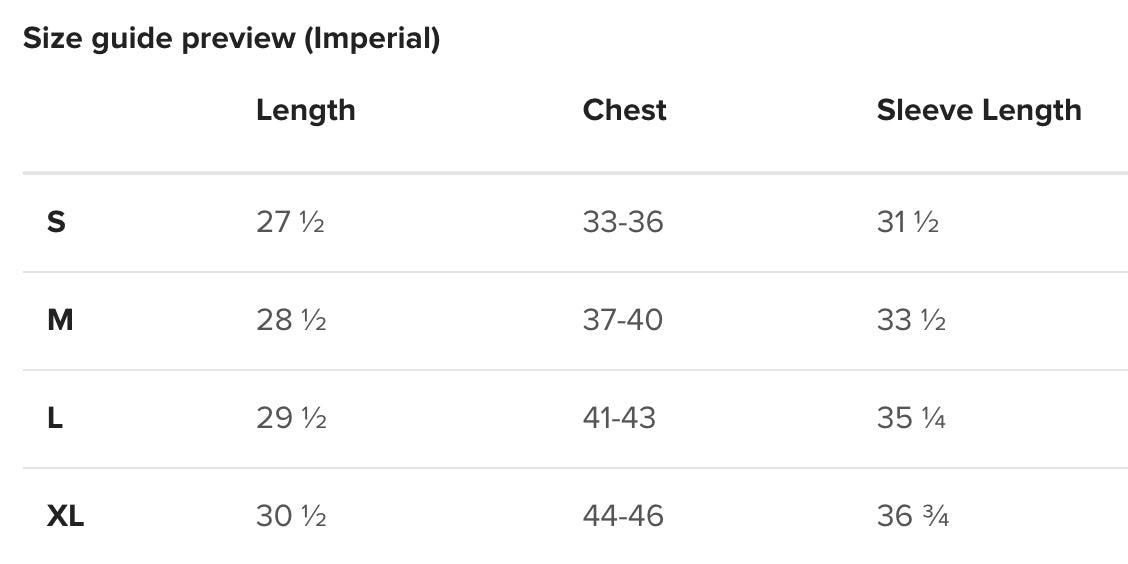This screenshot has width=1128, height=564.
Task: Click the 28 ½ length value
Action: pos(291,320)
